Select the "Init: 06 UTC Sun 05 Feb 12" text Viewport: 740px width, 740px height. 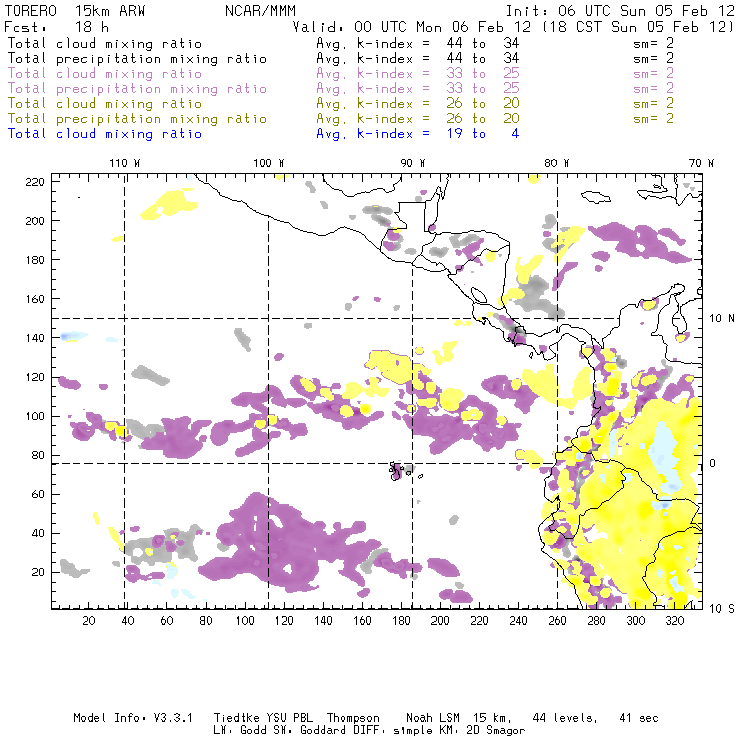click(x=620, y=11)
